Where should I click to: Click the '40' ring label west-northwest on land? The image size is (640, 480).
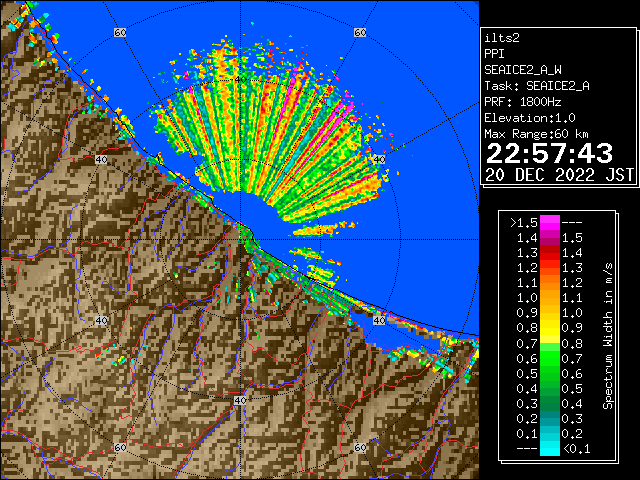pyautogui.click(x=101, y=160)
